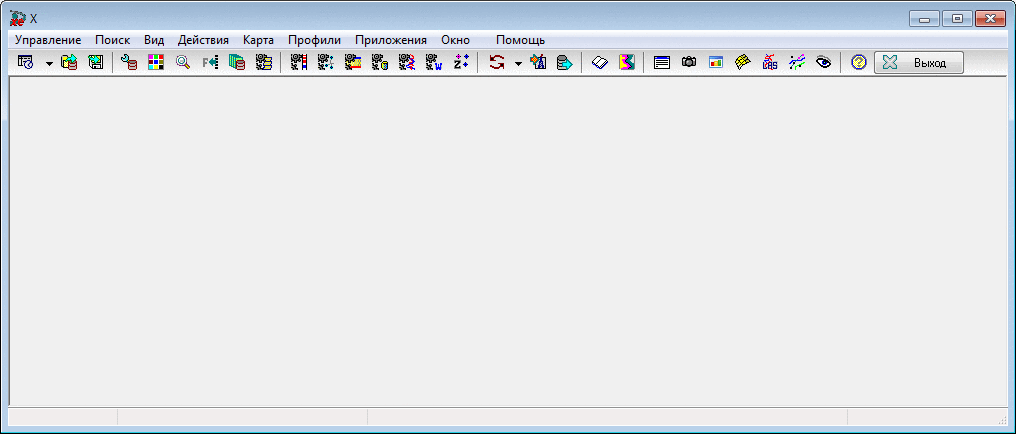Click the gears with red-striped column icon

point(299,63)
